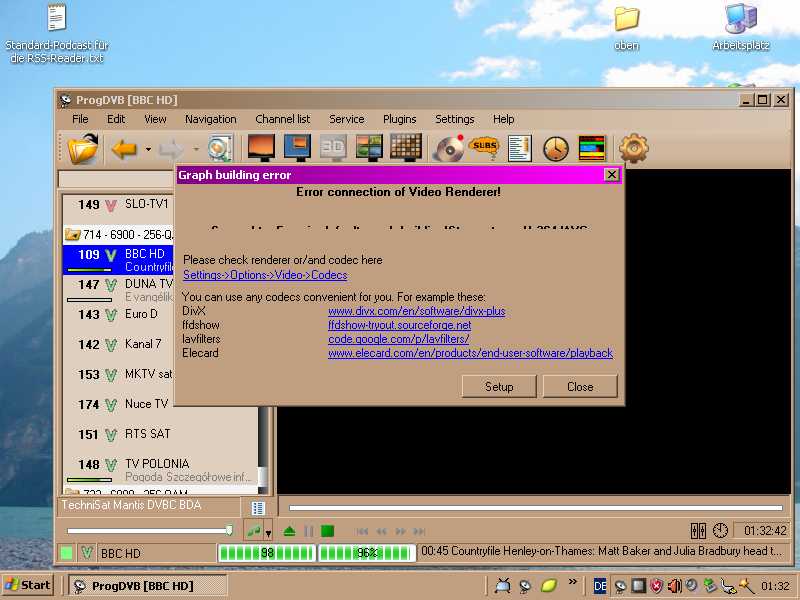Click the mosaic grid view icon
The width and height of the screenshot is (800, 600).
click(405, 148)
